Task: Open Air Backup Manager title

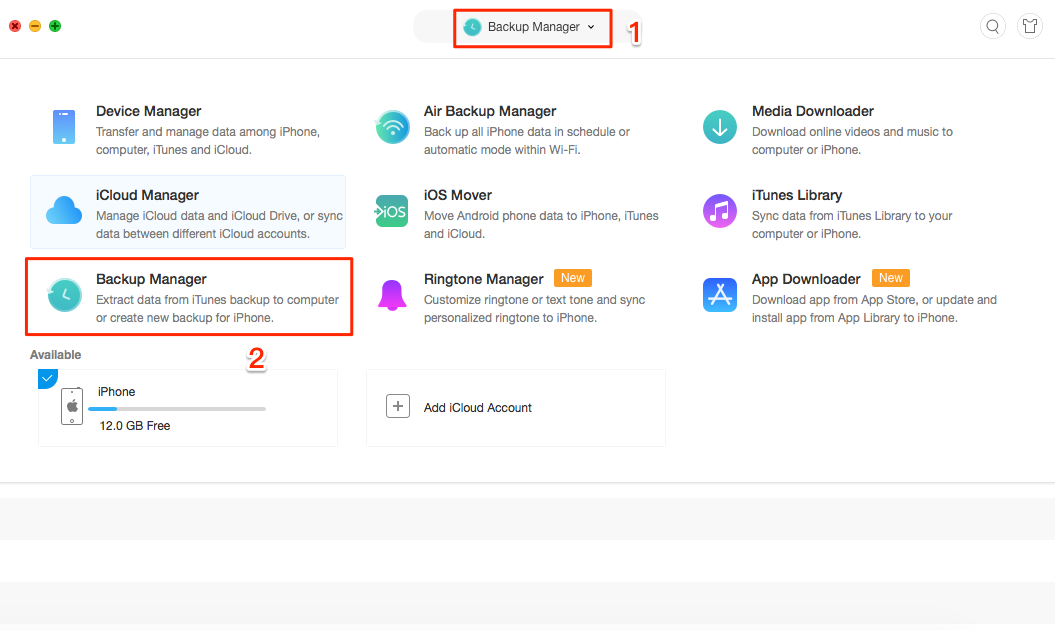Action: pyautogui.click(x=490, y=111)
